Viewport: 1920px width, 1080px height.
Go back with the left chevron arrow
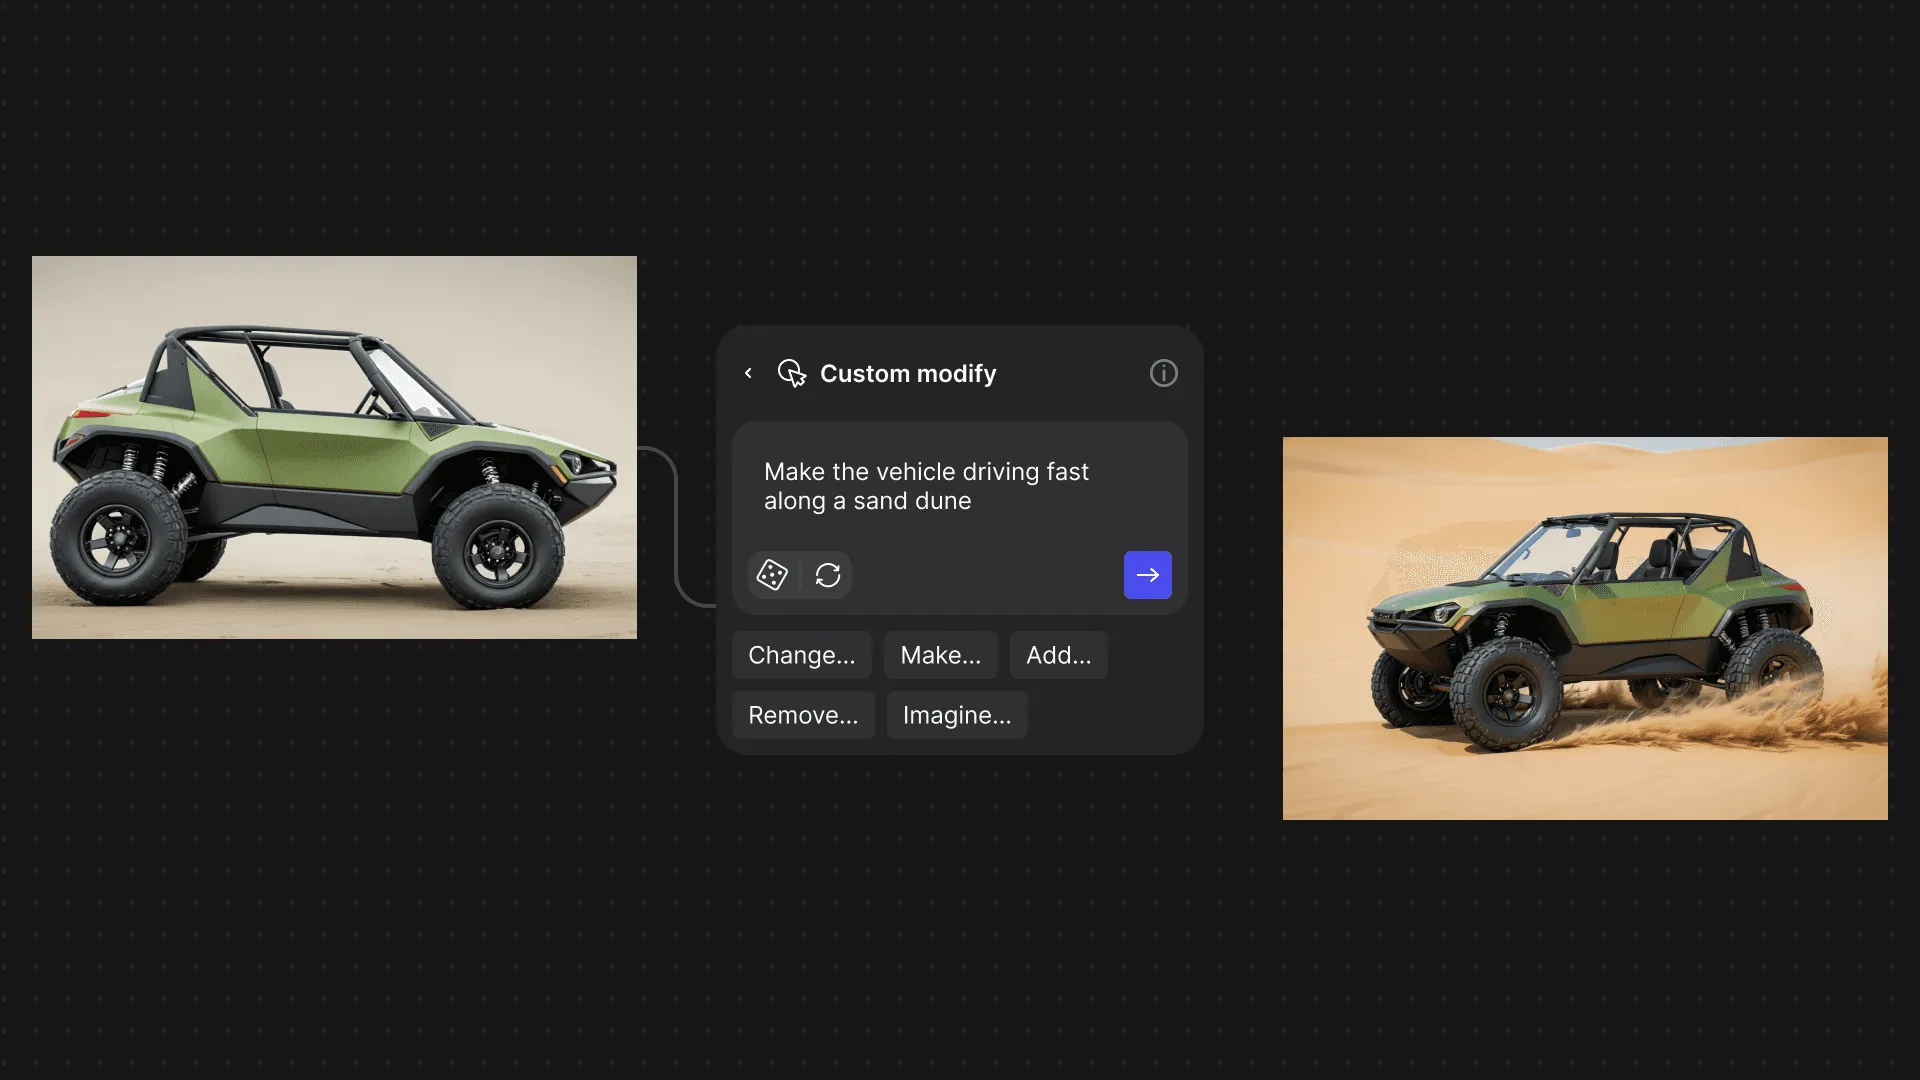pos(748,373)
